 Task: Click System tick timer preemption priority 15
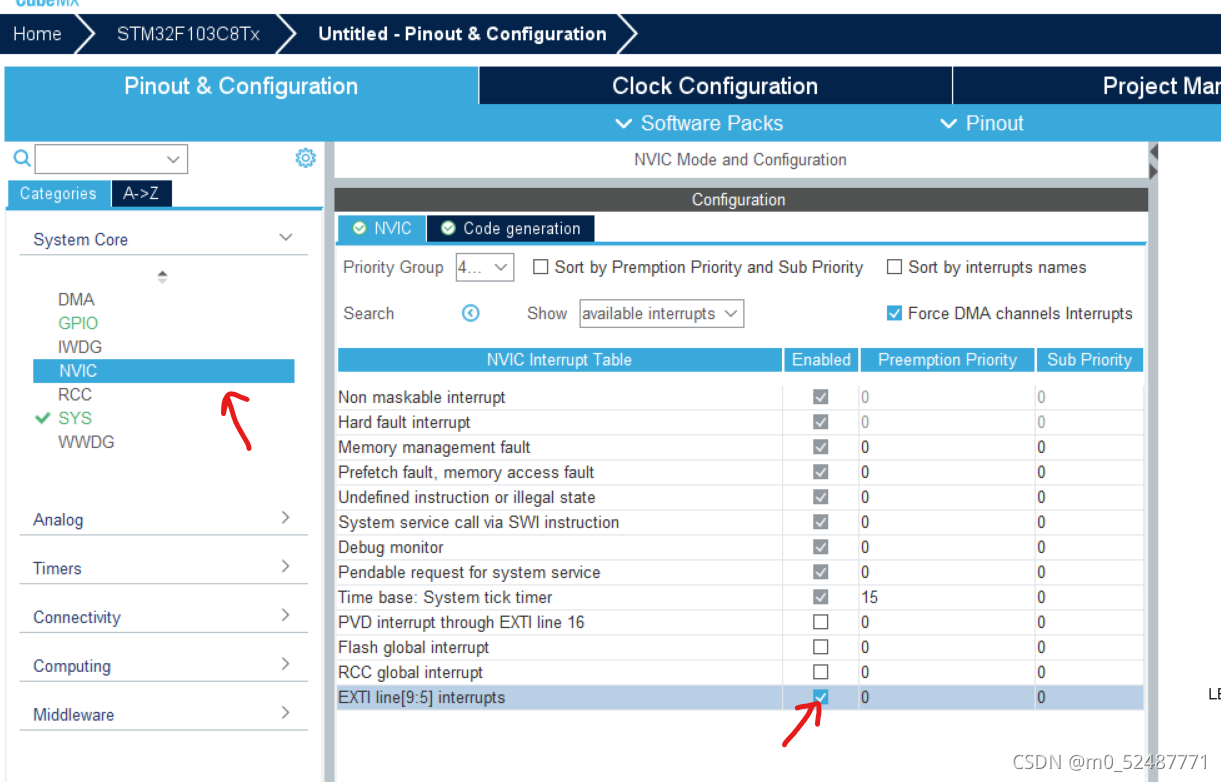(946, 597)
